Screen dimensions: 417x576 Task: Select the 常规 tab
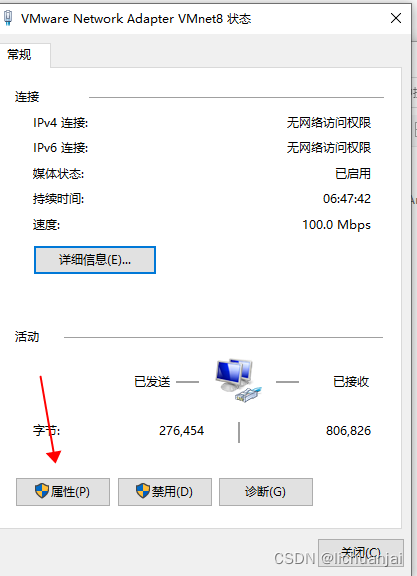[19, 55]
